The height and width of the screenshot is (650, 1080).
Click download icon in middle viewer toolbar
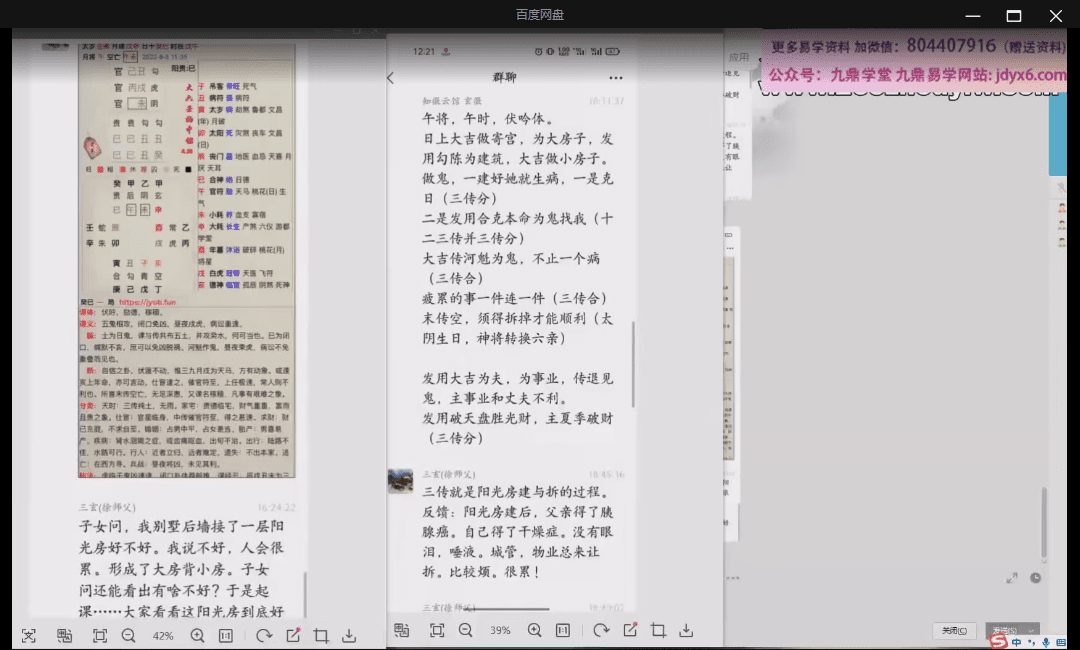[686, 630]
